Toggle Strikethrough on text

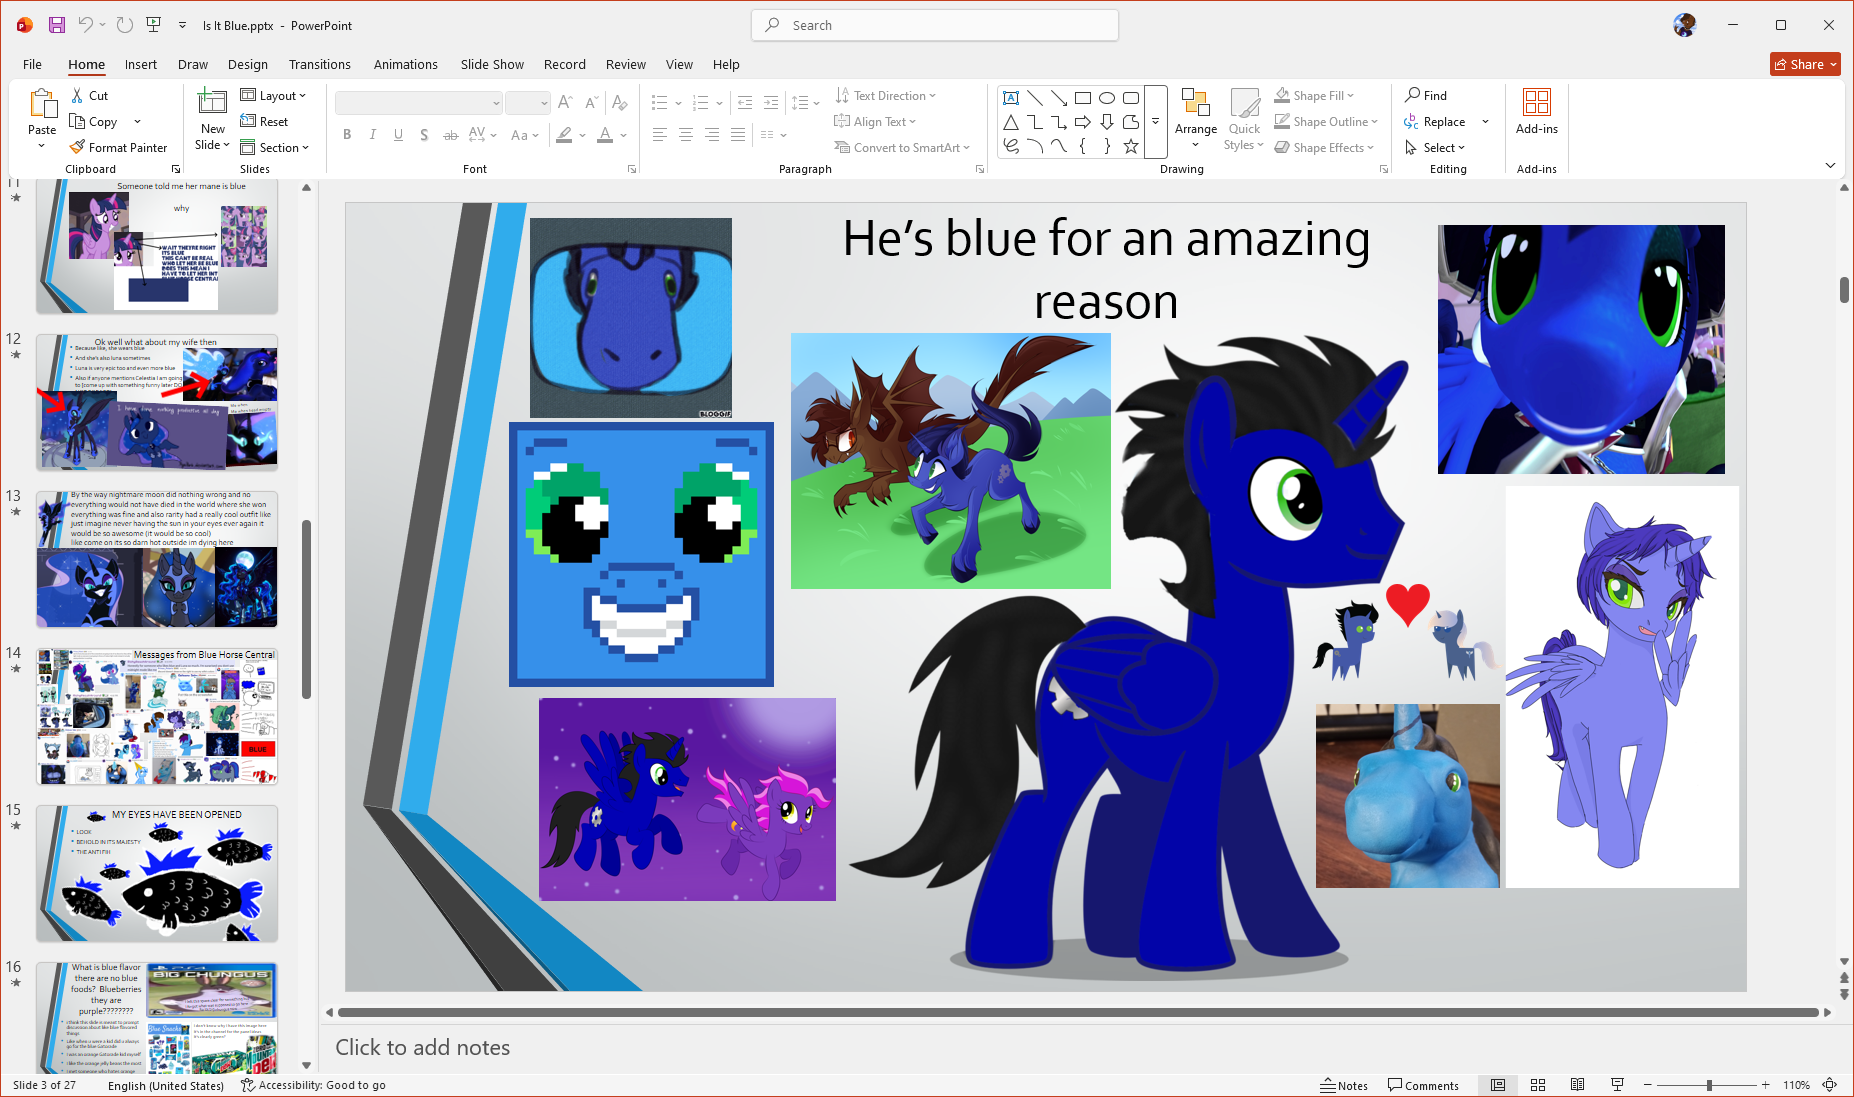(451, 135)
